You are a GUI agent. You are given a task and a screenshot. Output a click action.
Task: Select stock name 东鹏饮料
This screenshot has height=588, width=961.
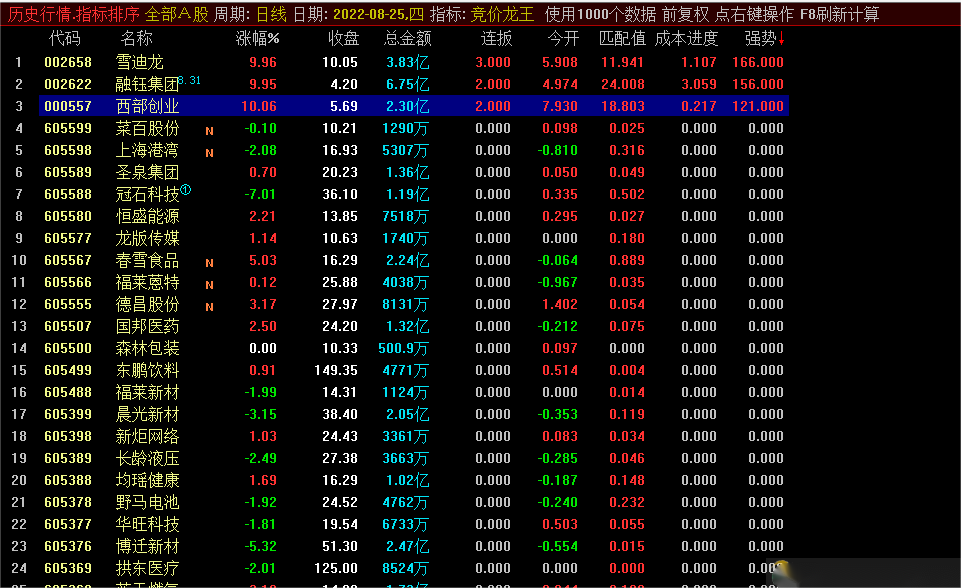(x=147, y=371)
